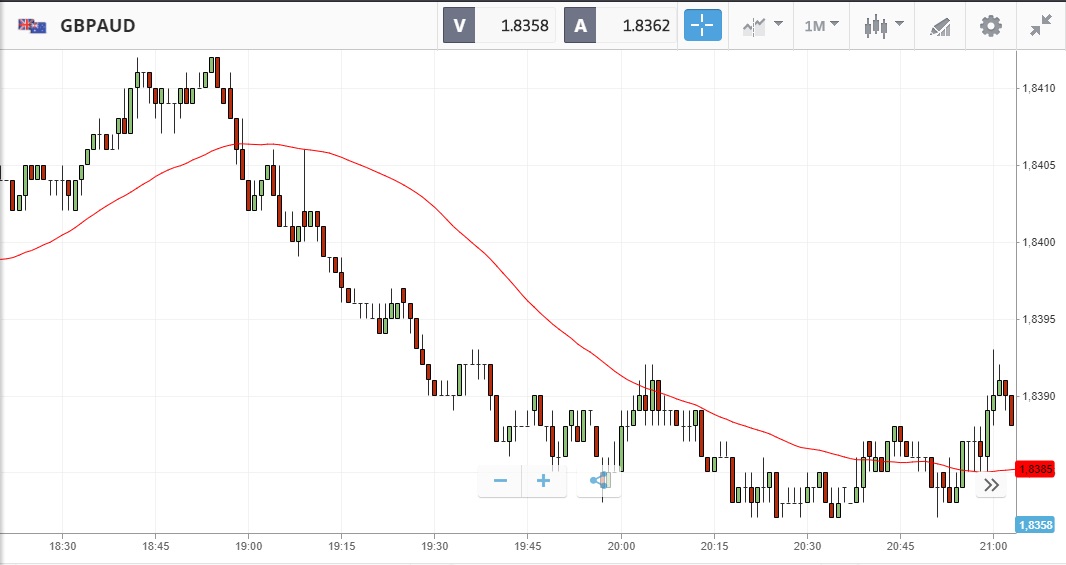This screenshot has width=1066, height=565.
Task: Click the V sell price button
Action: point(499,25)
